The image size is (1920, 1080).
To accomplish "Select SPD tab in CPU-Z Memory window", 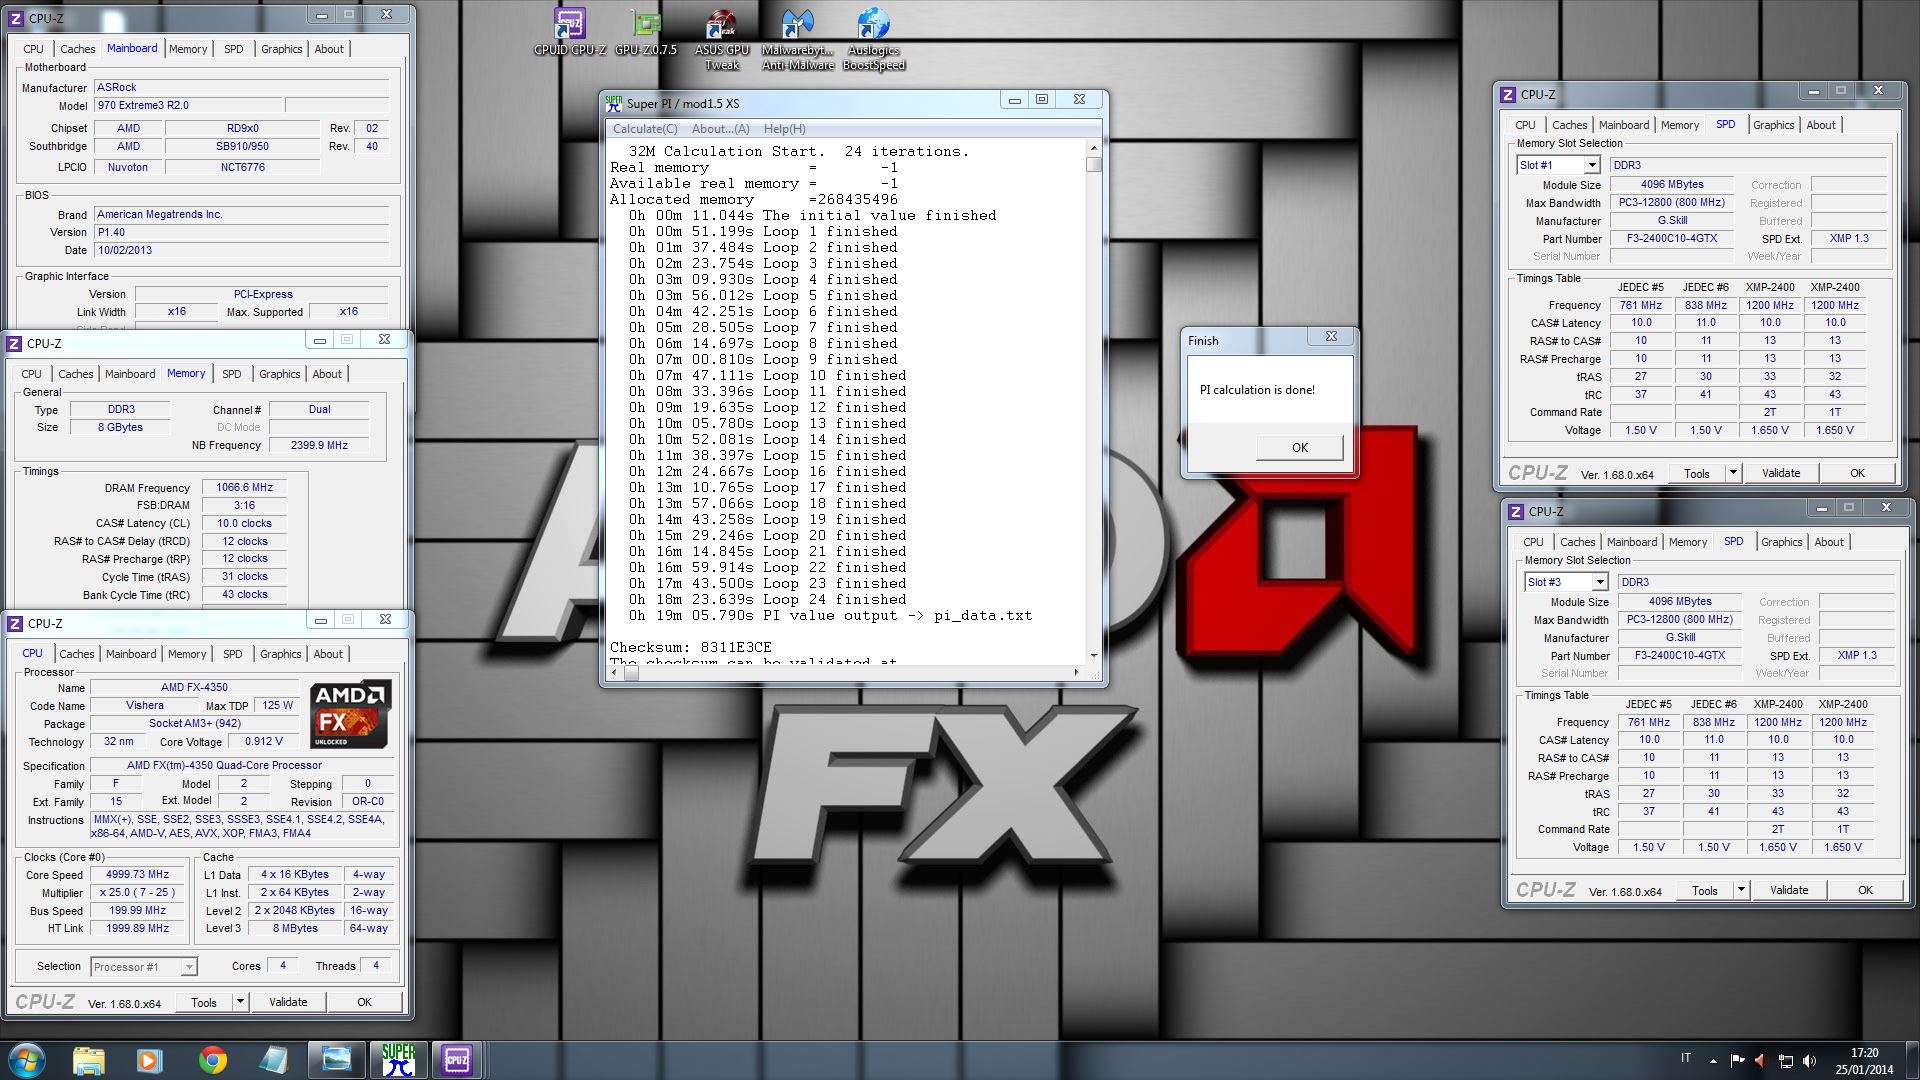I will (232, 374).
